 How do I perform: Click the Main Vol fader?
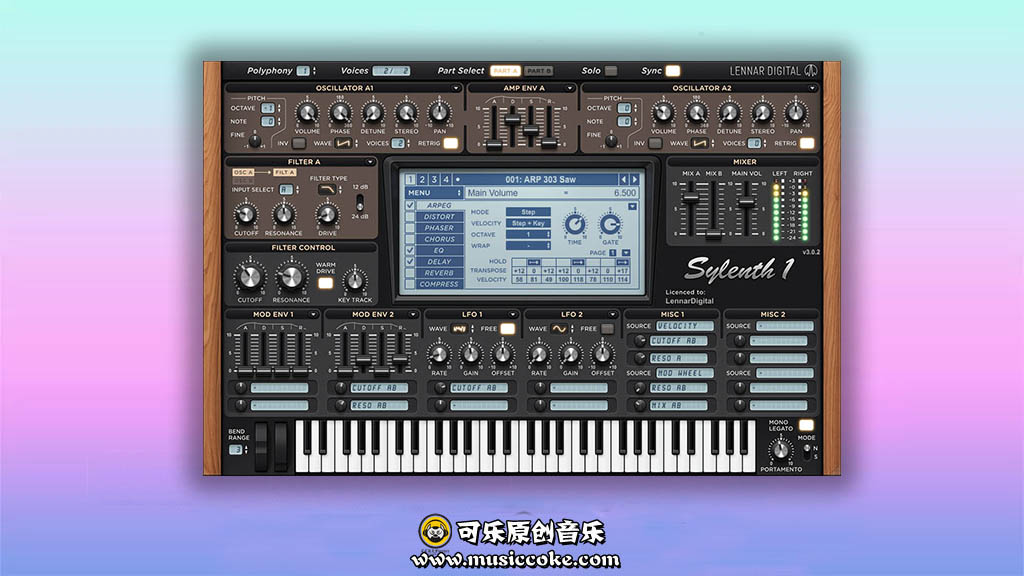[746, 203]
